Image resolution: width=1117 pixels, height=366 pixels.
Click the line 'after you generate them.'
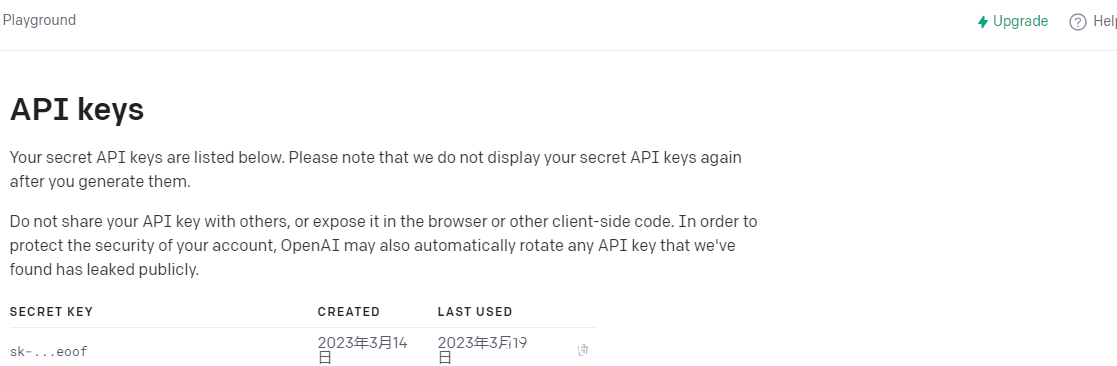(100, 182)
